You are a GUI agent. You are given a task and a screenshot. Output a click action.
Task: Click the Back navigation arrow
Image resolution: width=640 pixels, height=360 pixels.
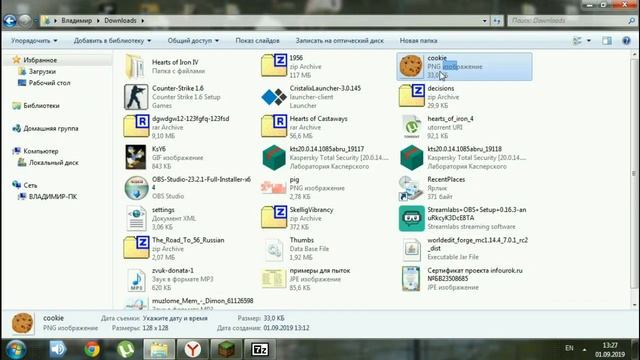click(10, 20)
